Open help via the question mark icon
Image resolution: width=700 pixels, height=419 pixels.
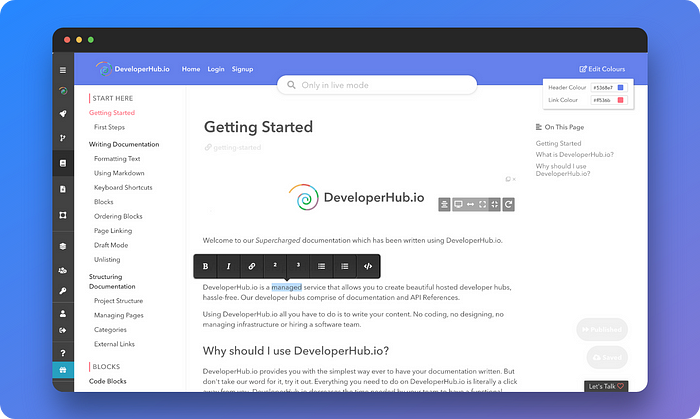(63, 353)
